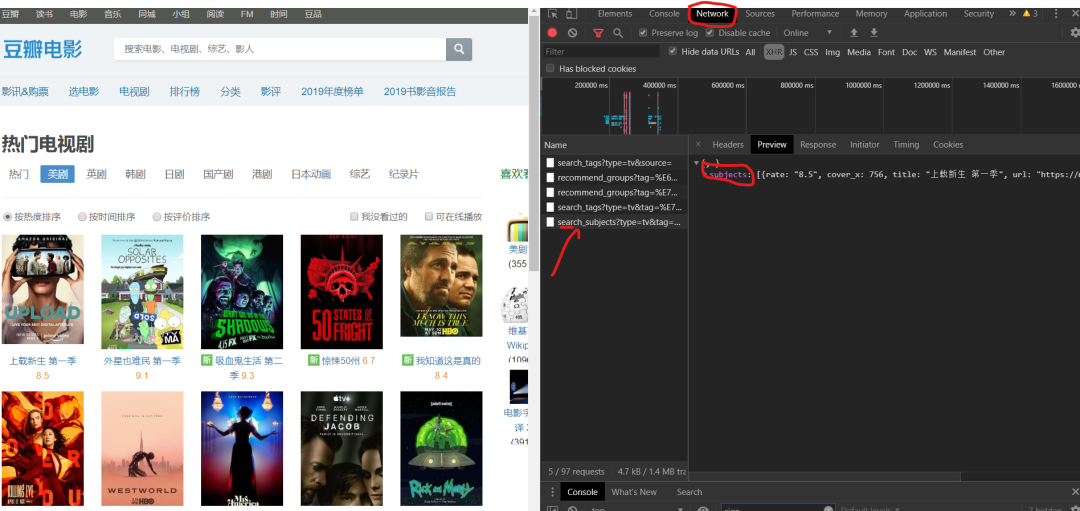
Task: Click the import HAR upload arrow icon
Action: point(854,32)
